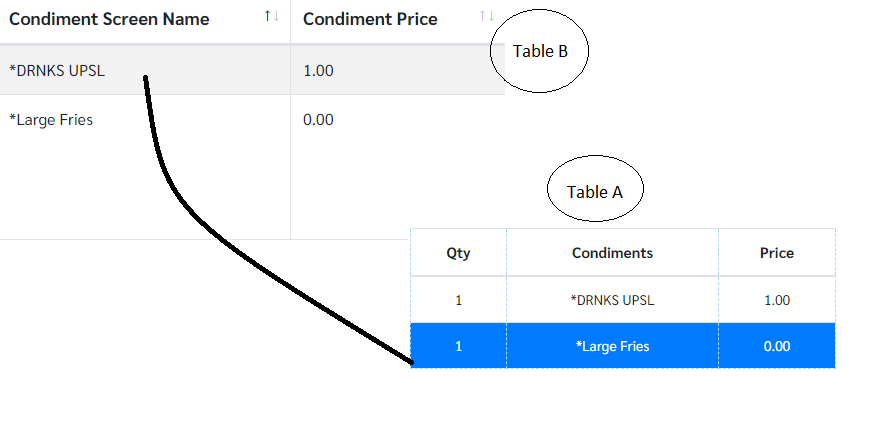Click the Table B oval label

[x=540, y=52]
